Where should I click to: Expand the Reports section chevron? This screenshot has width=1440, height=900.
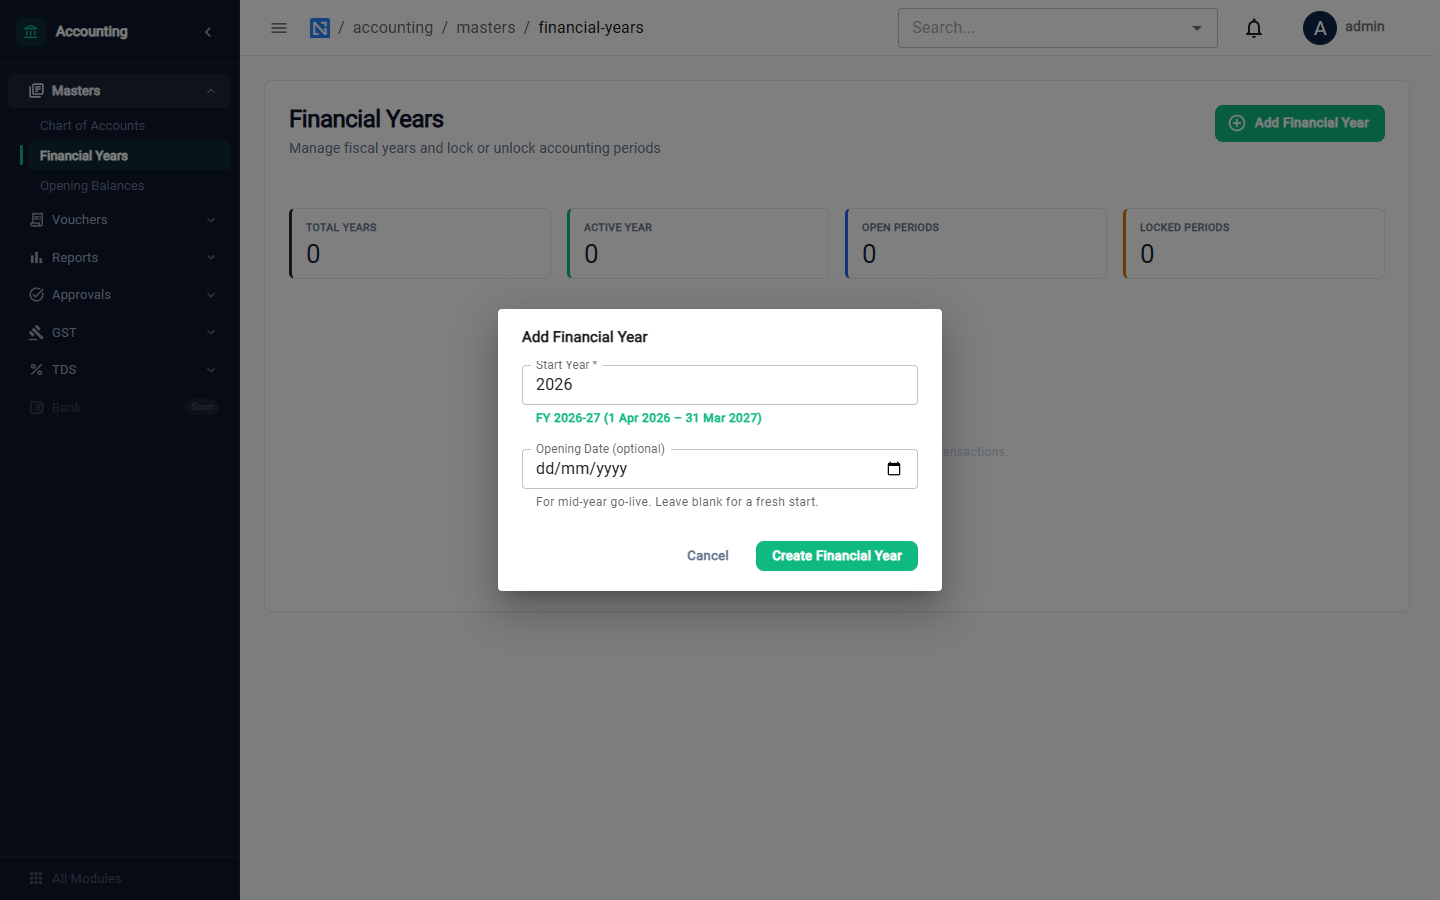pyautogui.click(x=211, y=258)
